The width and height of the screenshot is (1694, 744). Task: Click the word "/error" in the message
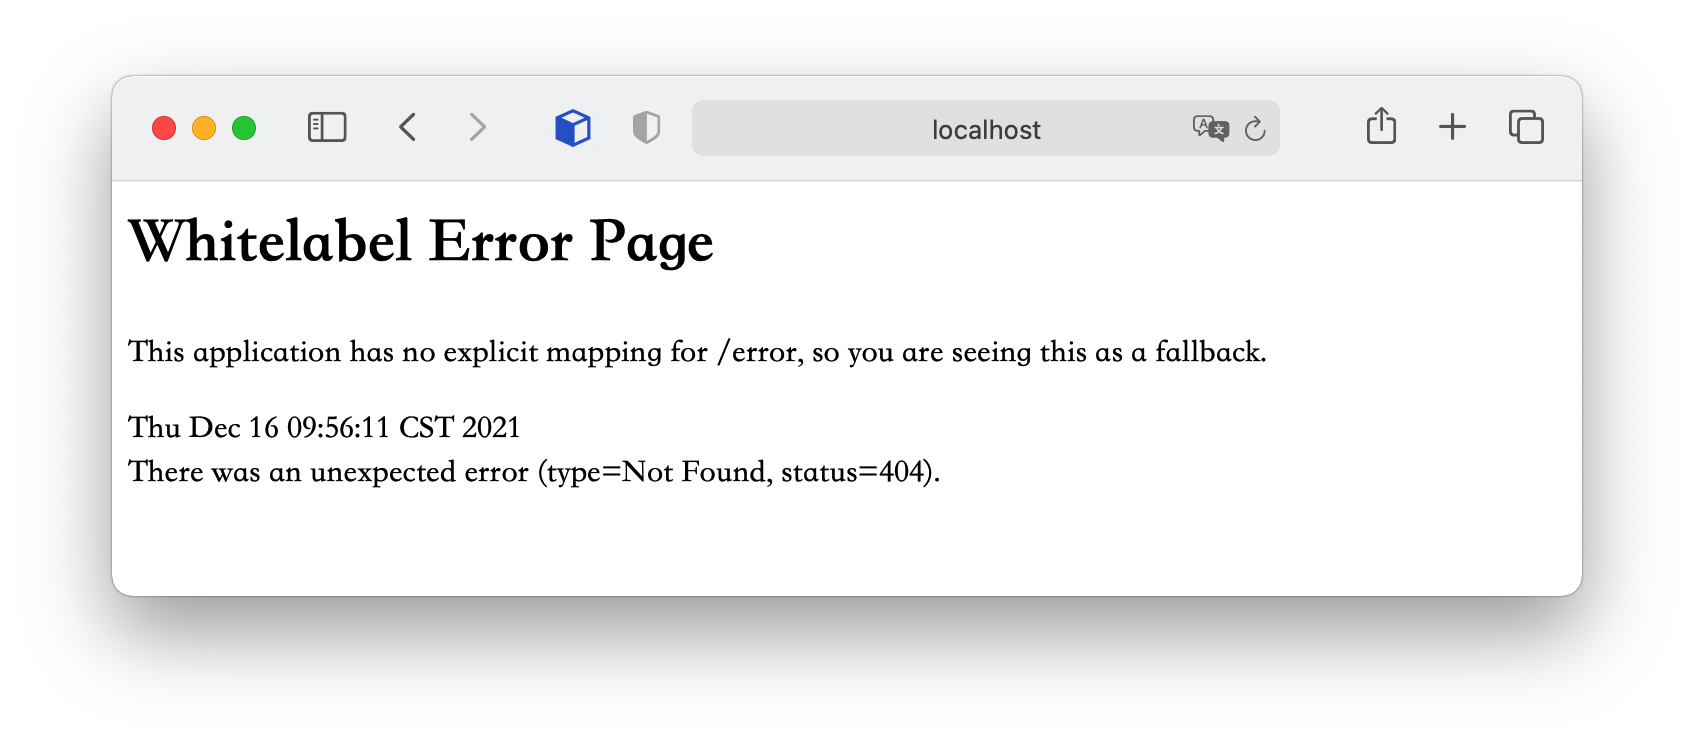[x=759, y=352]
